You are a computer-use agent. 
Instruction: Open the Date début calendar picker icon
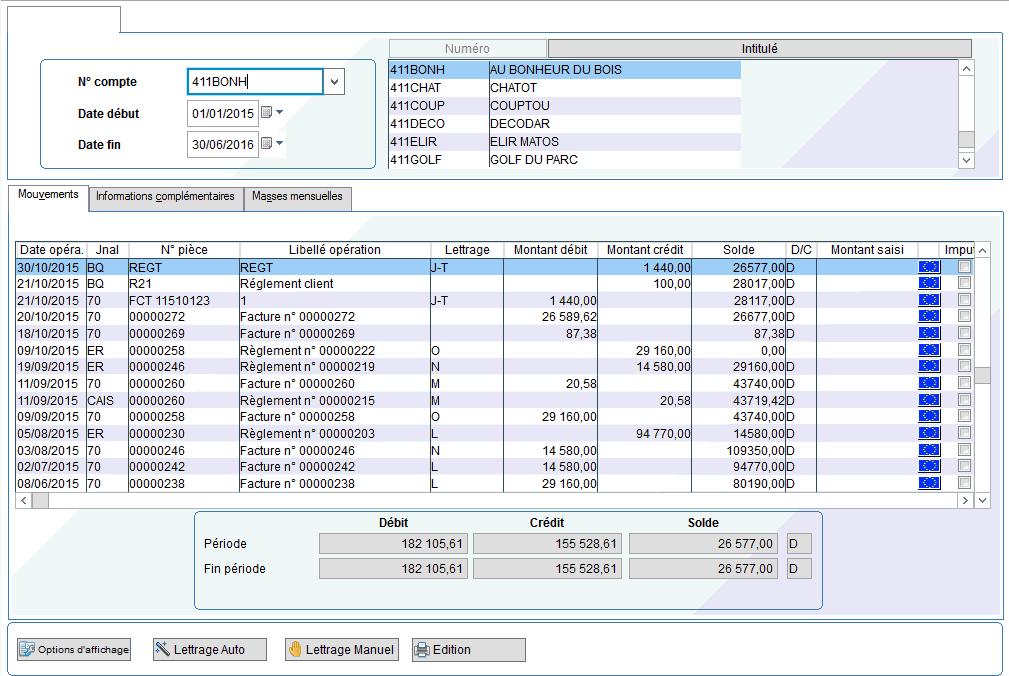(x=266, y=113)
